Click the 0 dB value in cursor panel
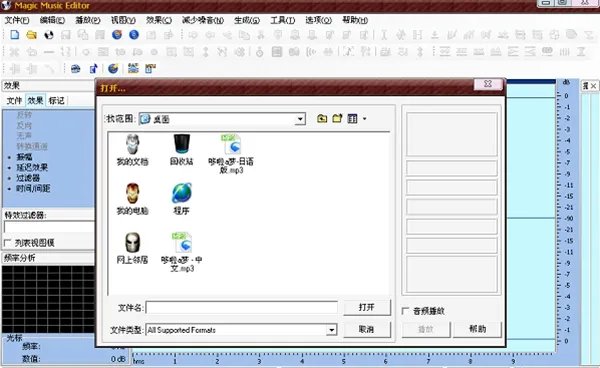Viewport: 600px width, 368px height. (x=118, y=359)
